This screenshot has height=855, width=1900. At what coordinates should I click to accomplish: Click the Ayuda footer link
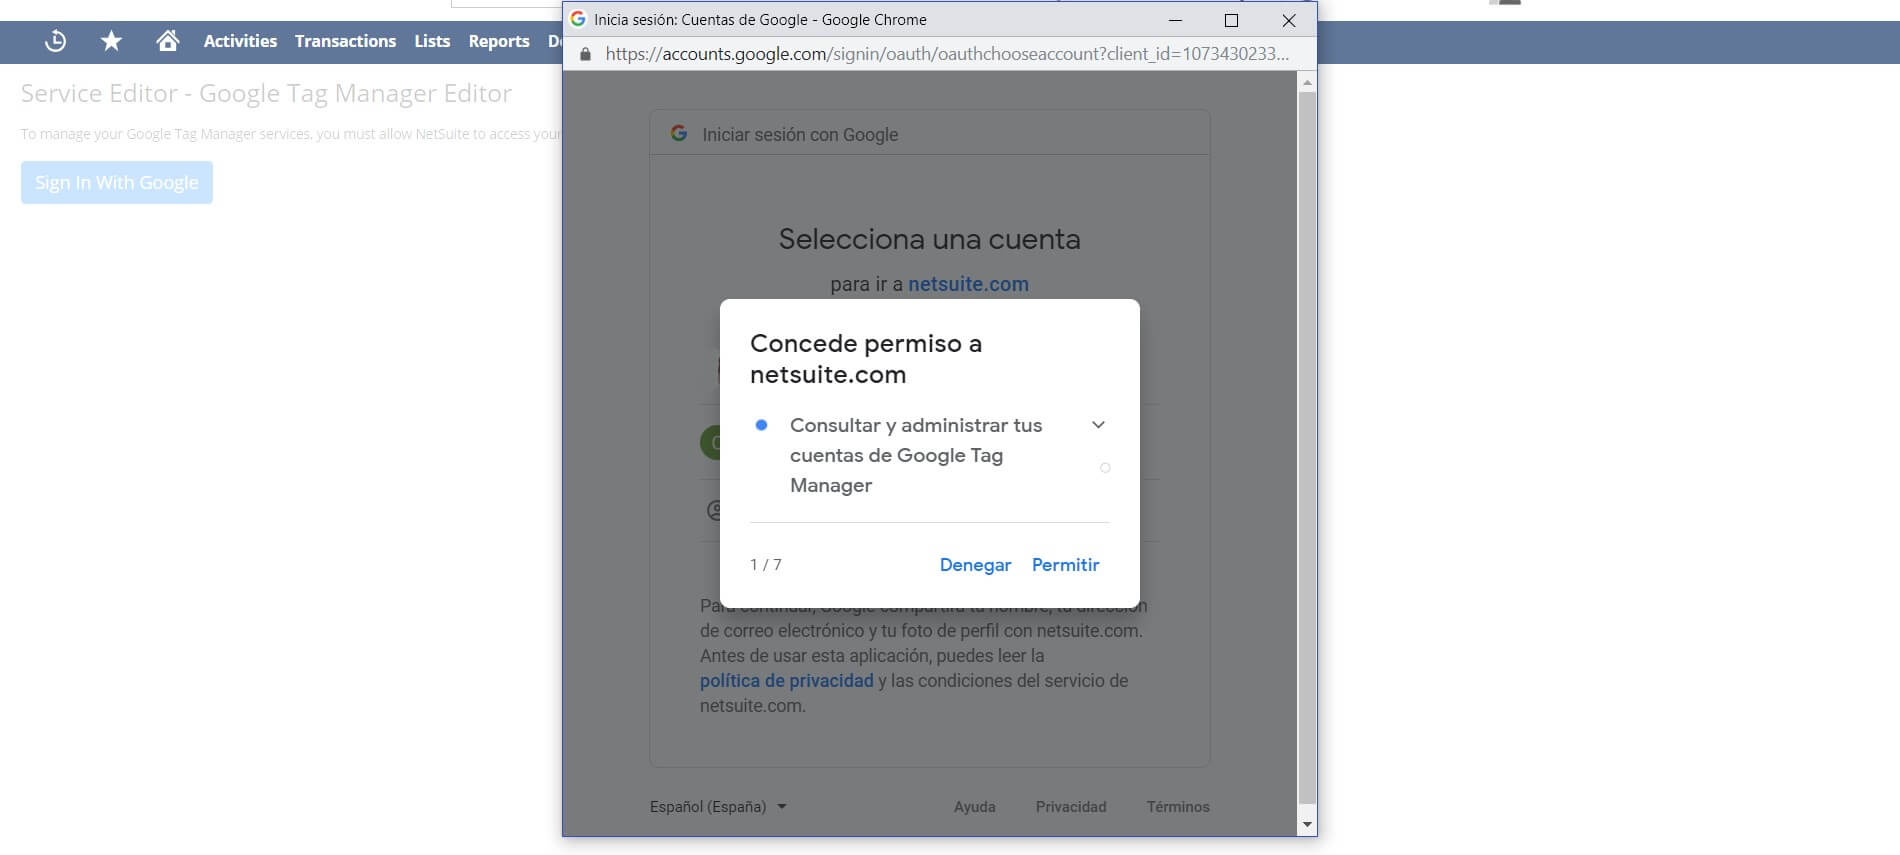tap(975, 807)
